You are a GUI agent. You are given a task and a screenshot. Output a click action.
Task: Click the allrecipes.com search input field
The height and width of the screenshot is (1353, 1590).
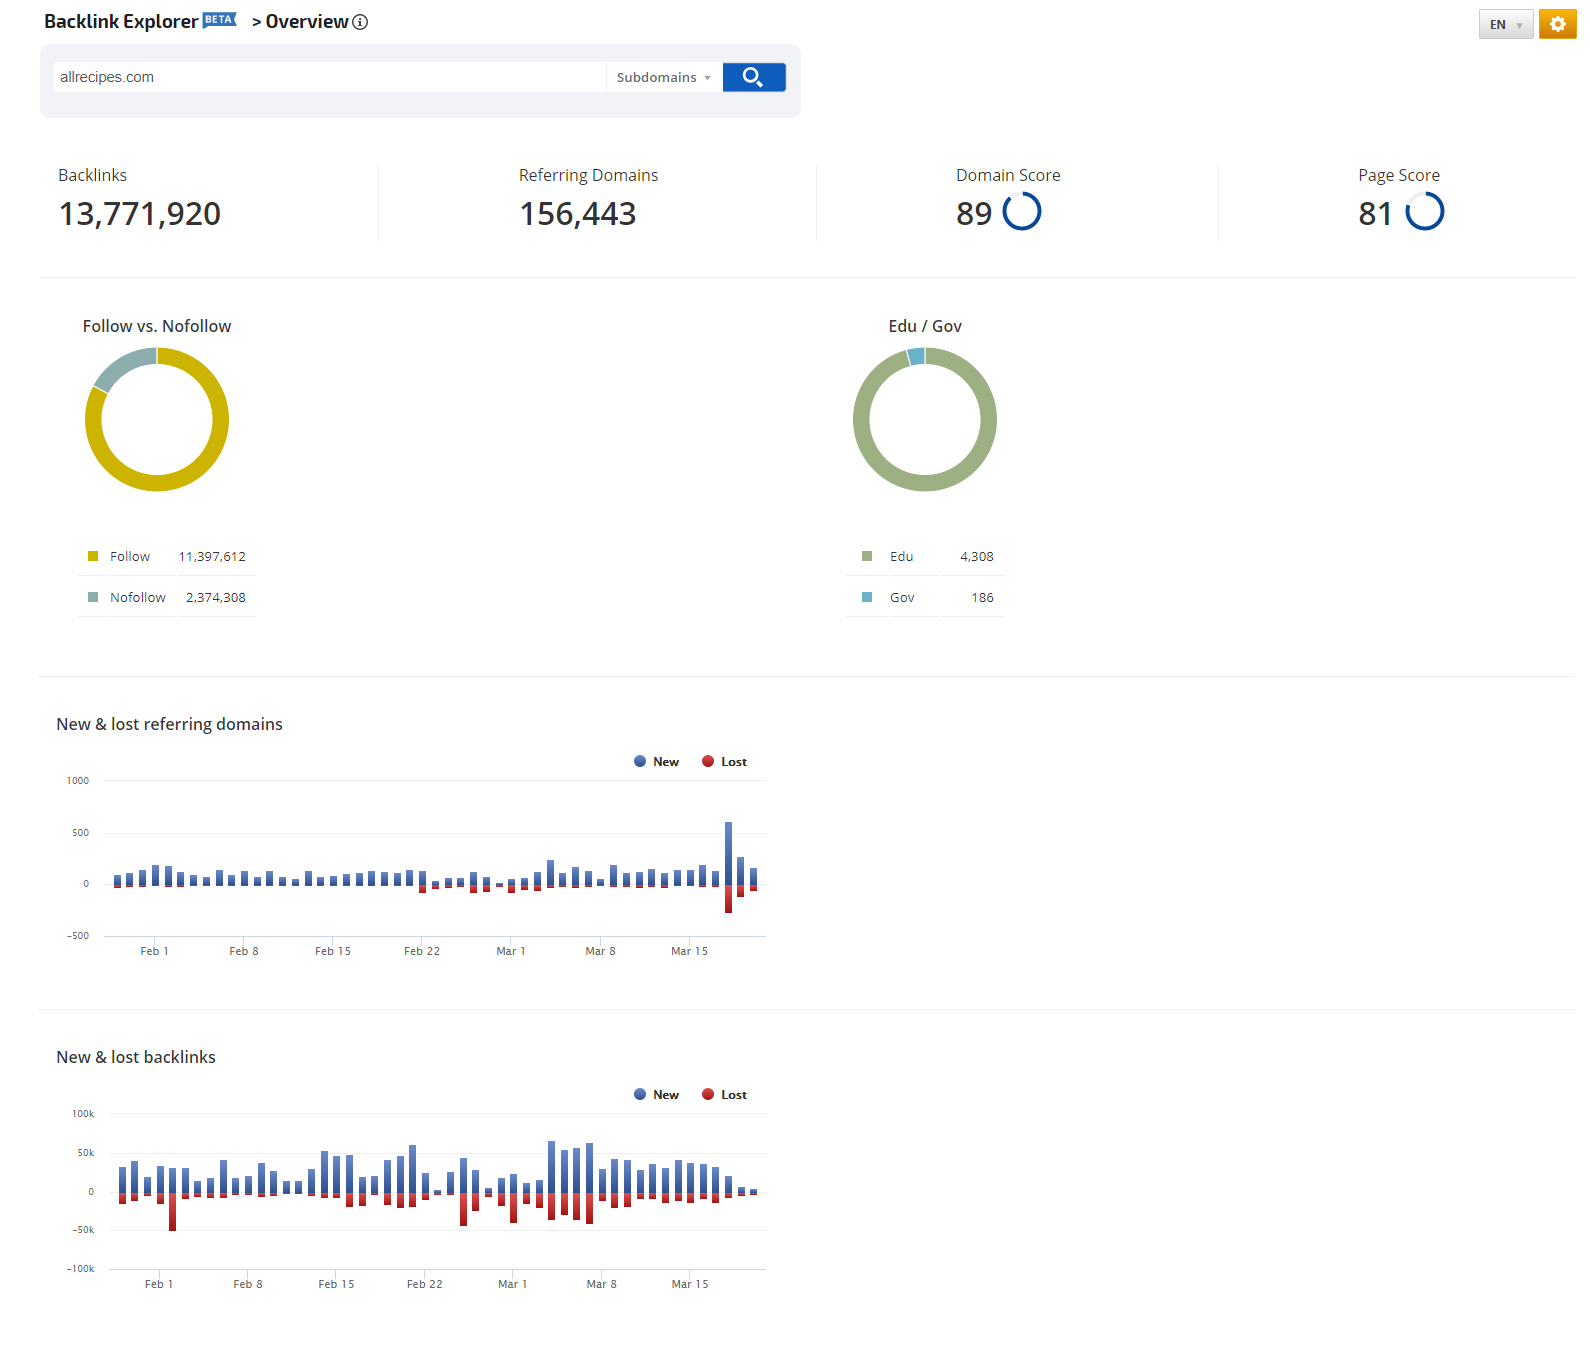330,77
